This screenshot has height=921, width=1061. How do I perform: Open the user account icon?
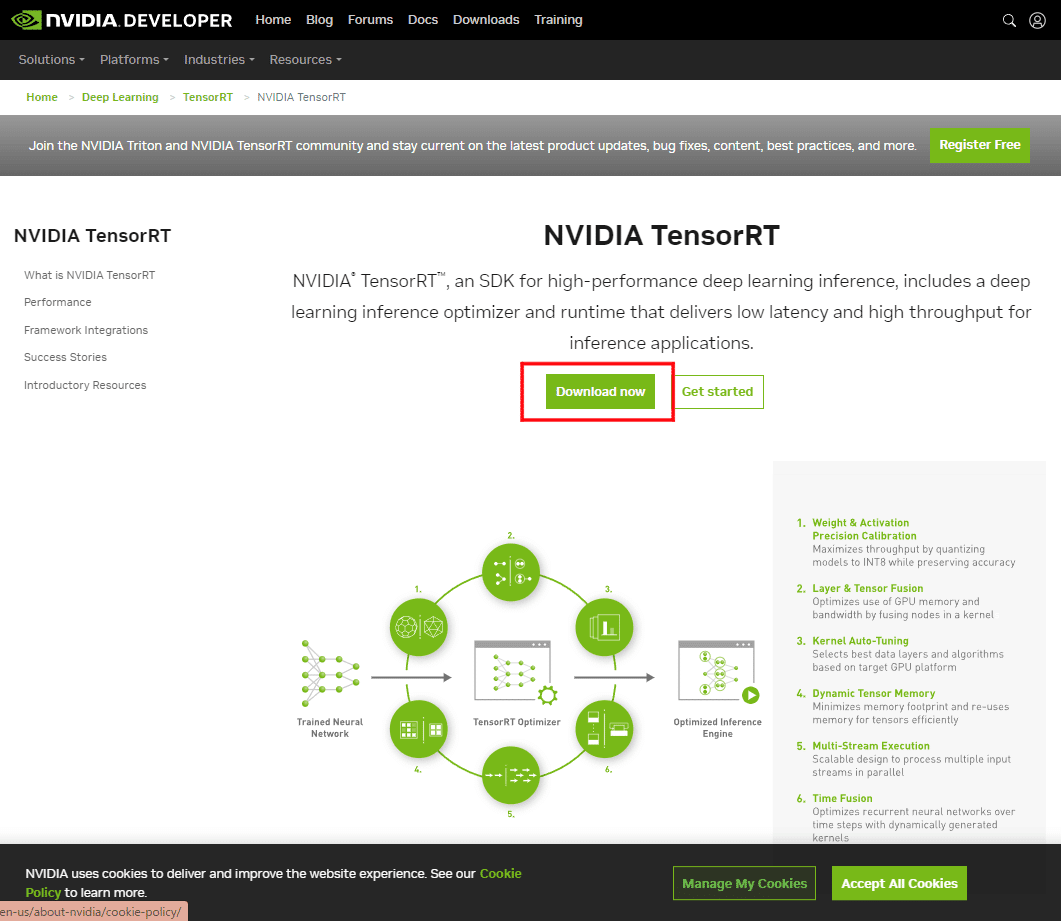1037,20
